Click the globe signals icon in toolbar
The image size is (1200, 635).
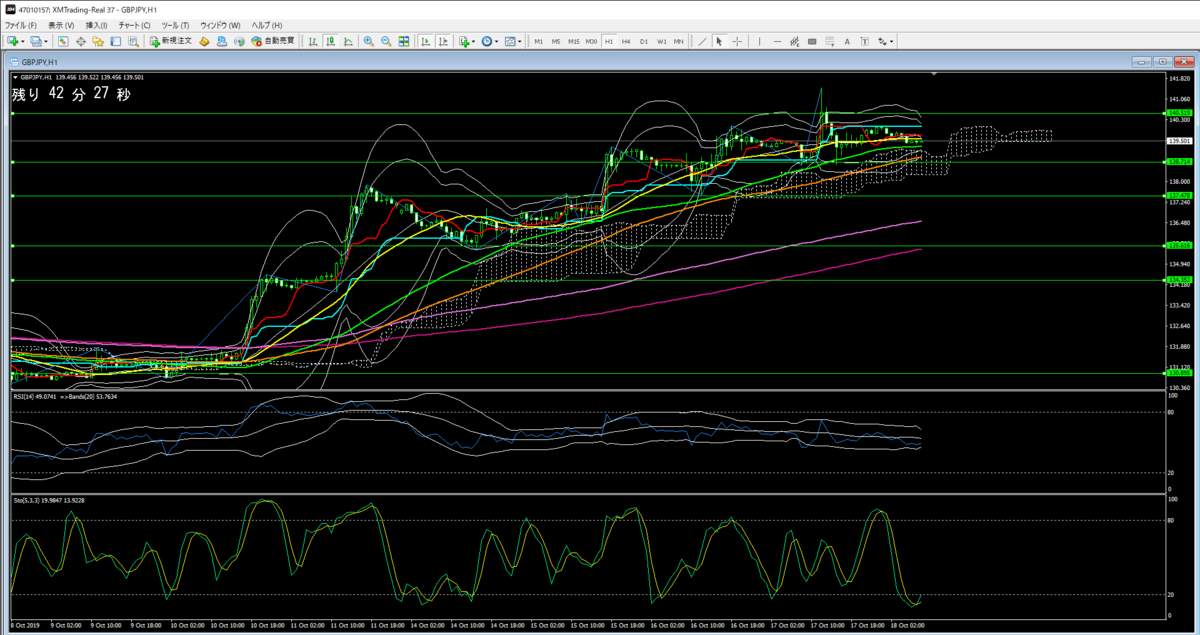(239, 41)
